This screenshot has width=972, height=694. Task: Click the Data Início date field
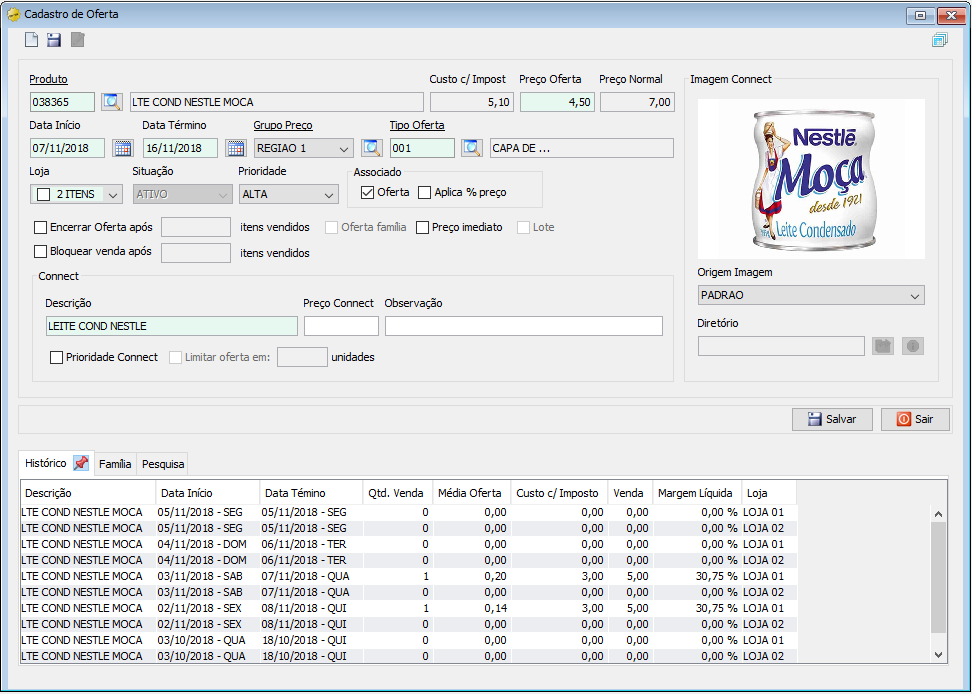68,148
